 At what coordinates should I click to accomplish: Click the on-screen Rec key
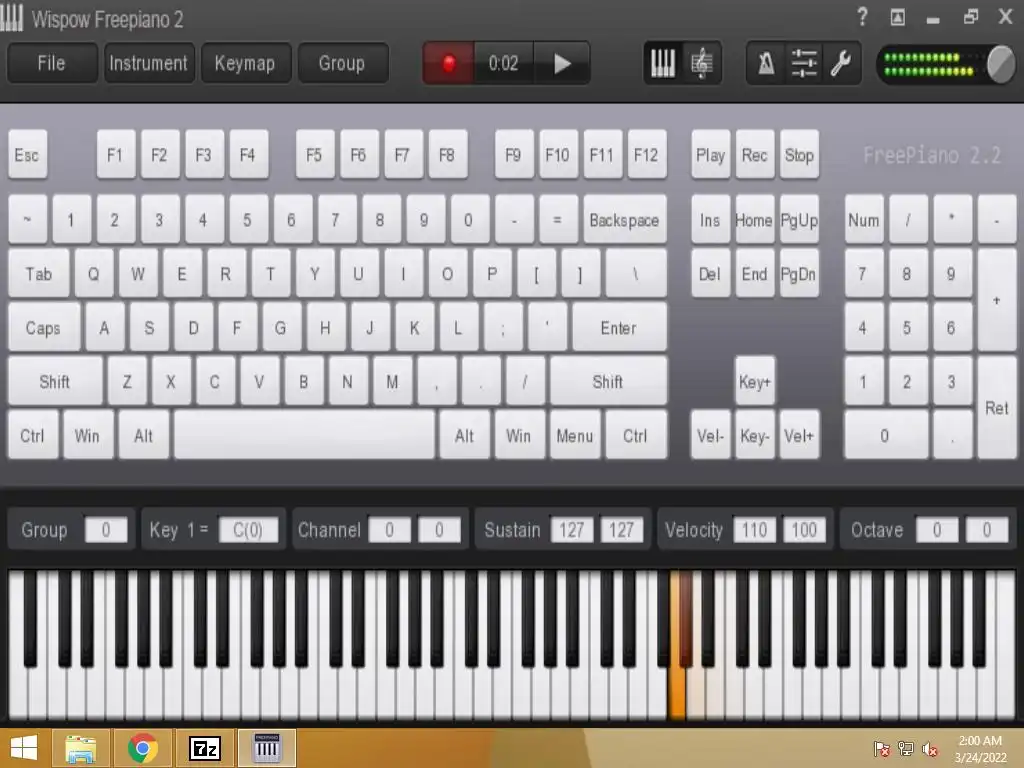point(754,155)
